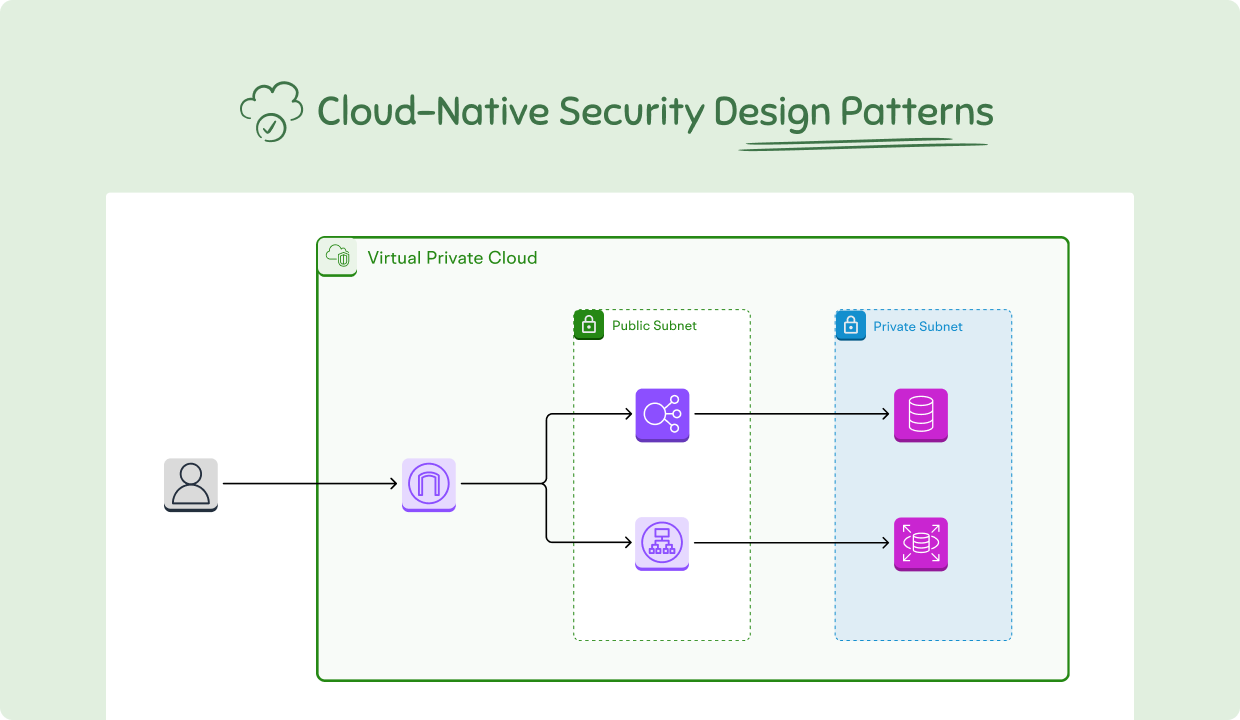
Task: Click the internet gateway icon
Action: pos(427,484)
